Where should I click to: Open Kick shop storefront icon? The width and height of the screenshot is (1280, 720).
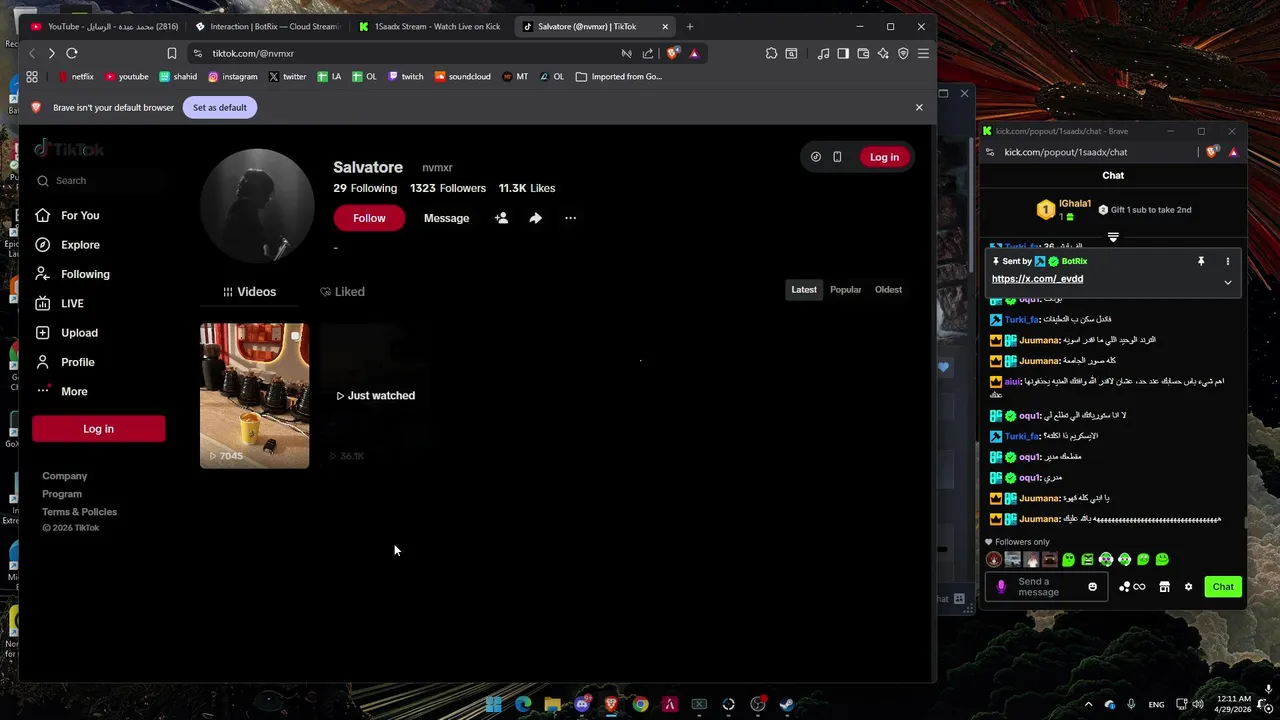tap(1164, 587)
